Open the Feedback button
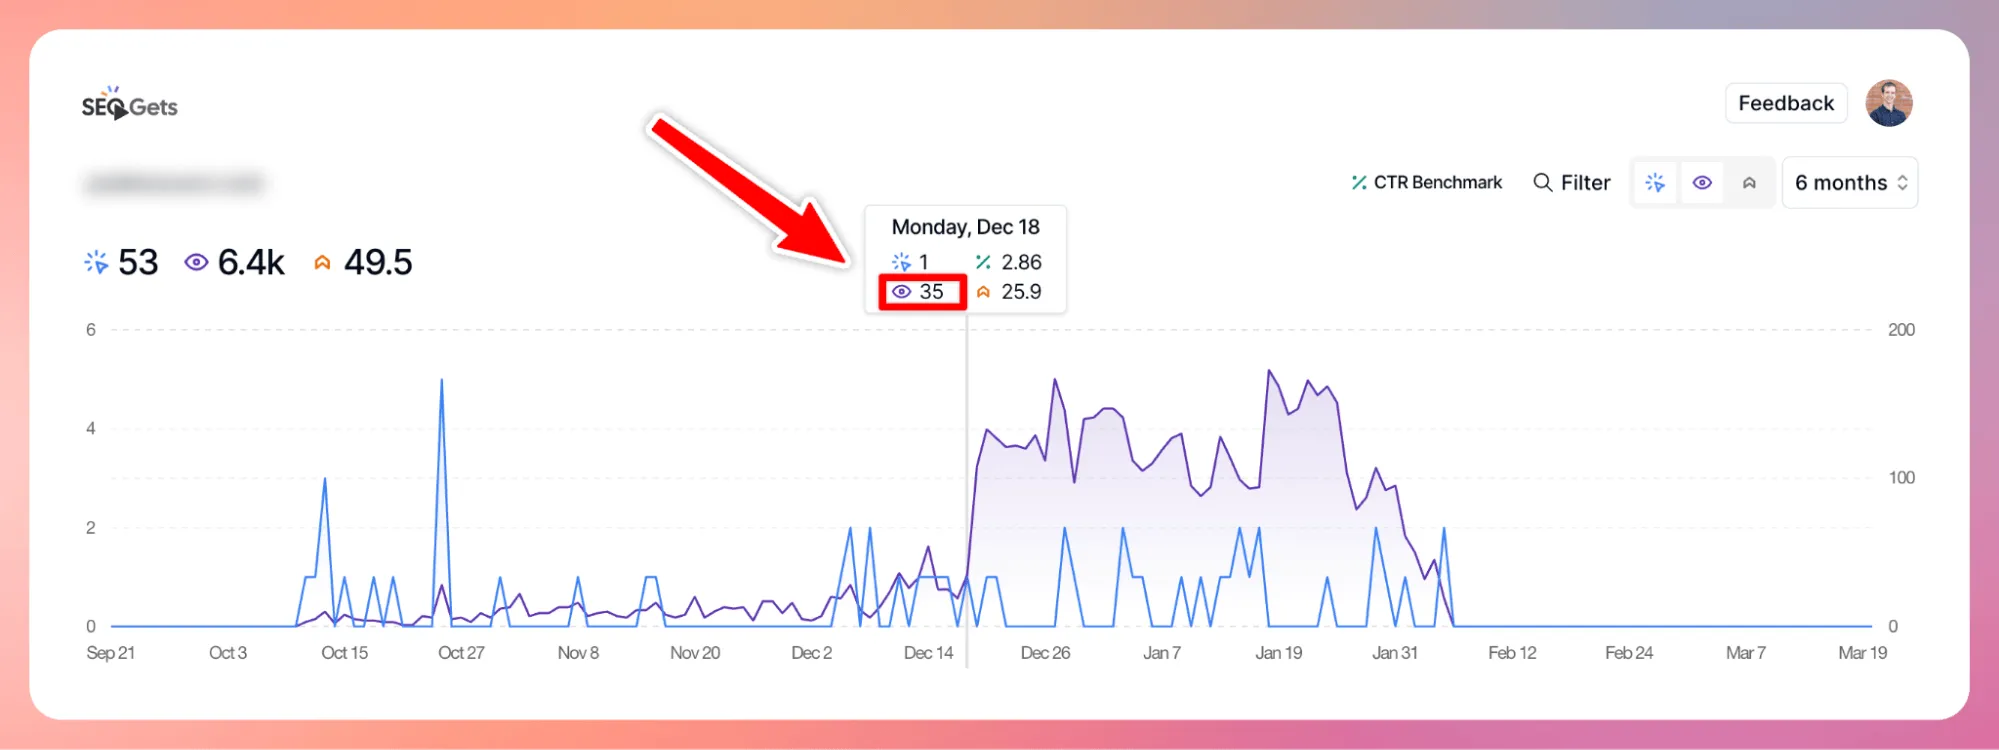1999x750 pixels. [1786, 103]
